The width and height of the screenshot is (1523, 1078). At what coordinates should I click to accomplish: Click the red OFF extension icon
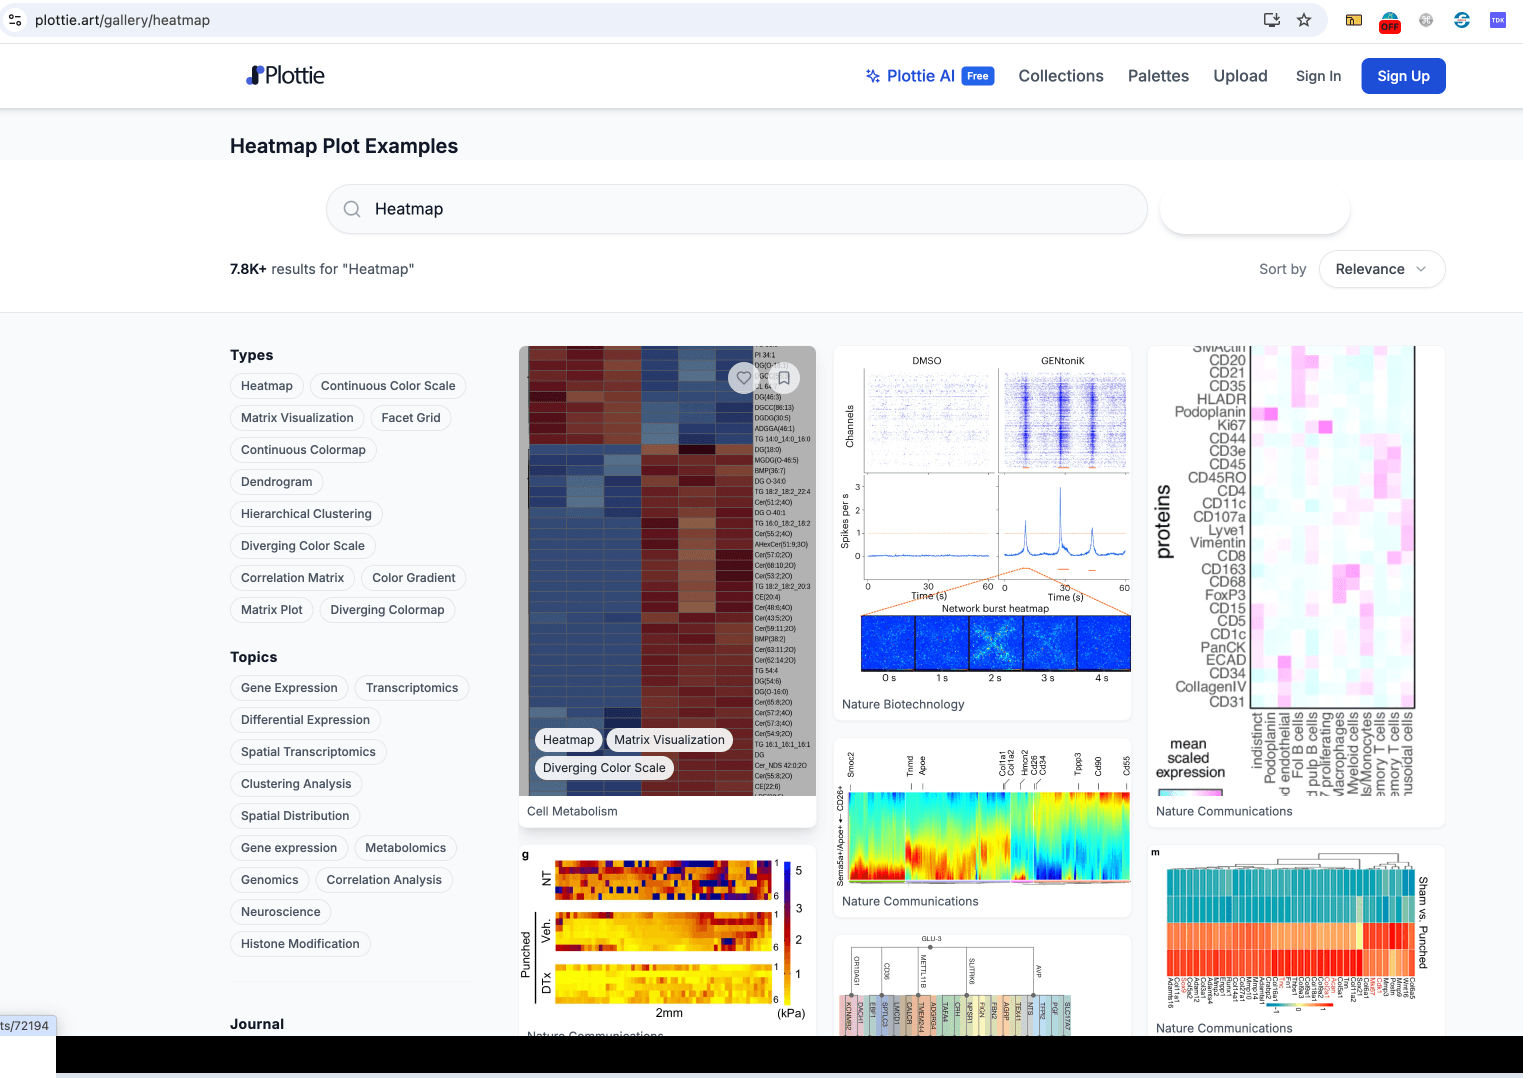[1390, 22]
